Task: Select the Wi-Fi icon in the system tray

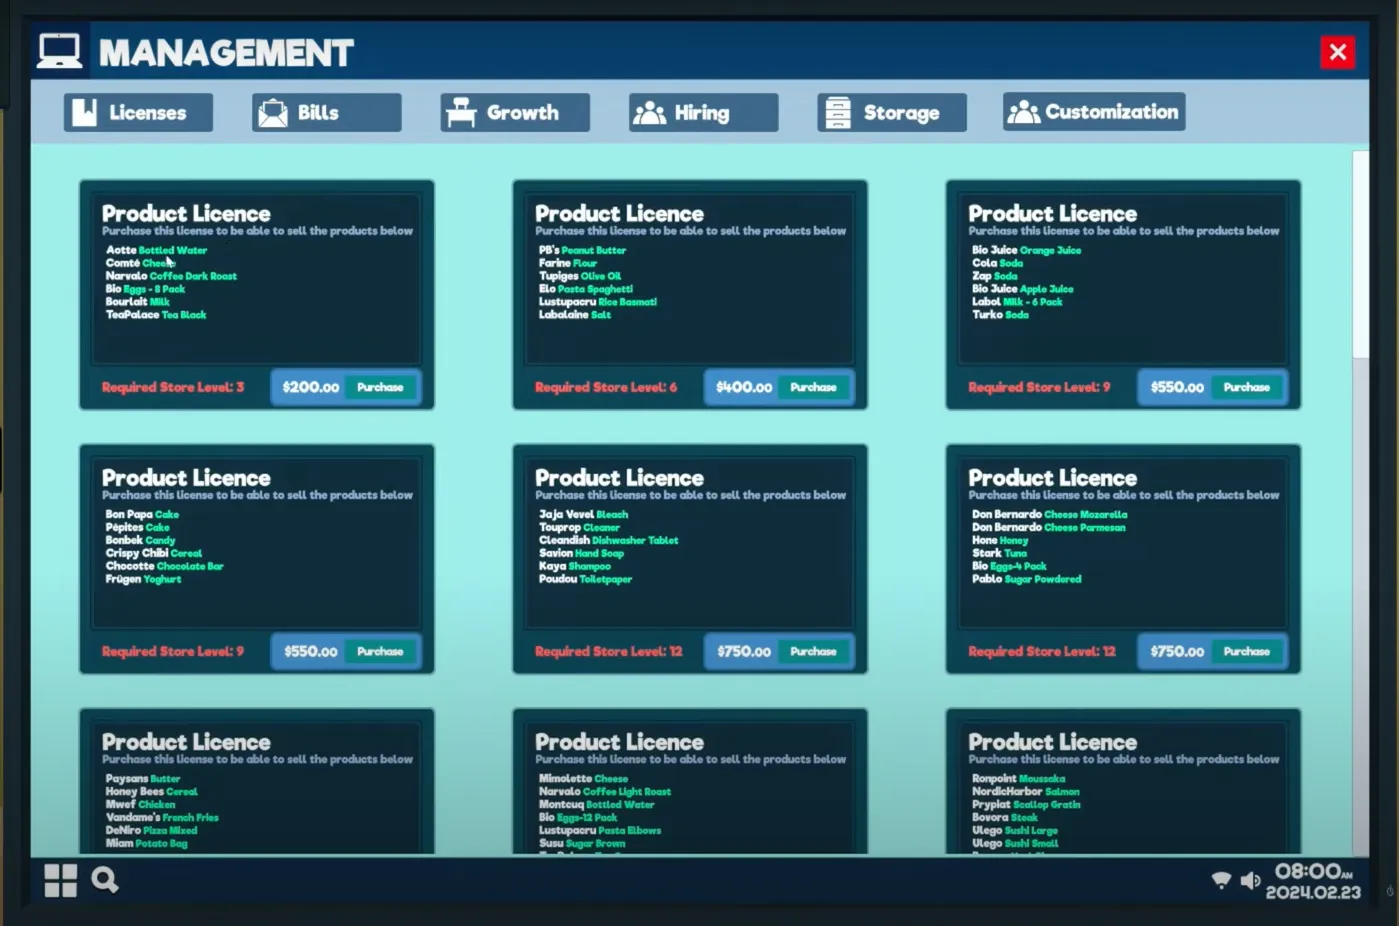Action: pyautogui.click(x=1221, y=880)
